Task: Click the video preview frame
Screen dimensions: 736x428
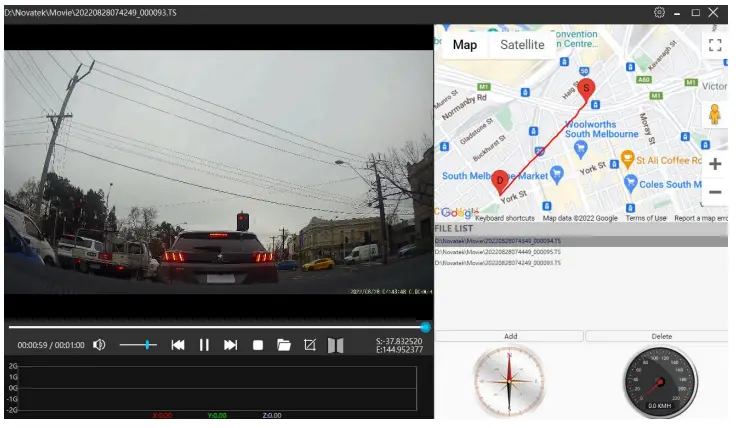Action: click(219, 172)
